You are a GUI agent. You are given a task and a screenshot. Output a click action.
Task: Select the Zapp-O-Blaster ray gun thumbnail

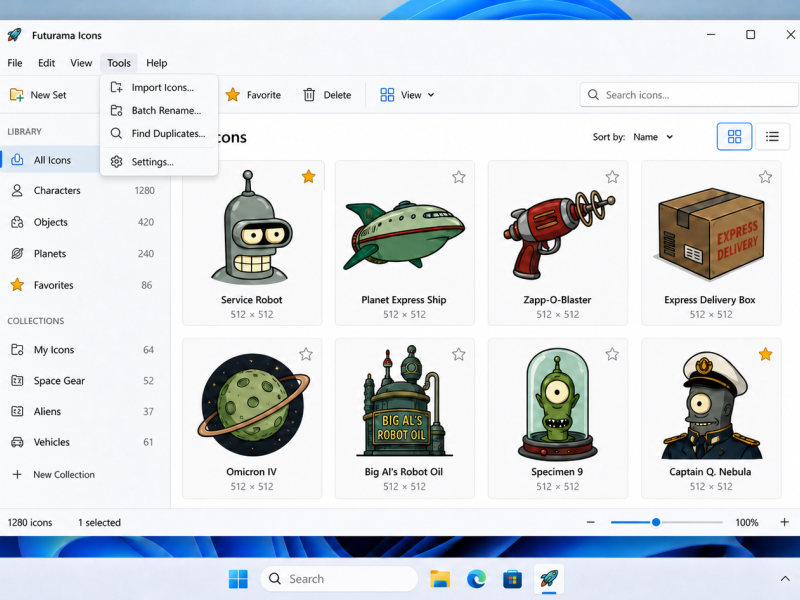coord(559,234)
